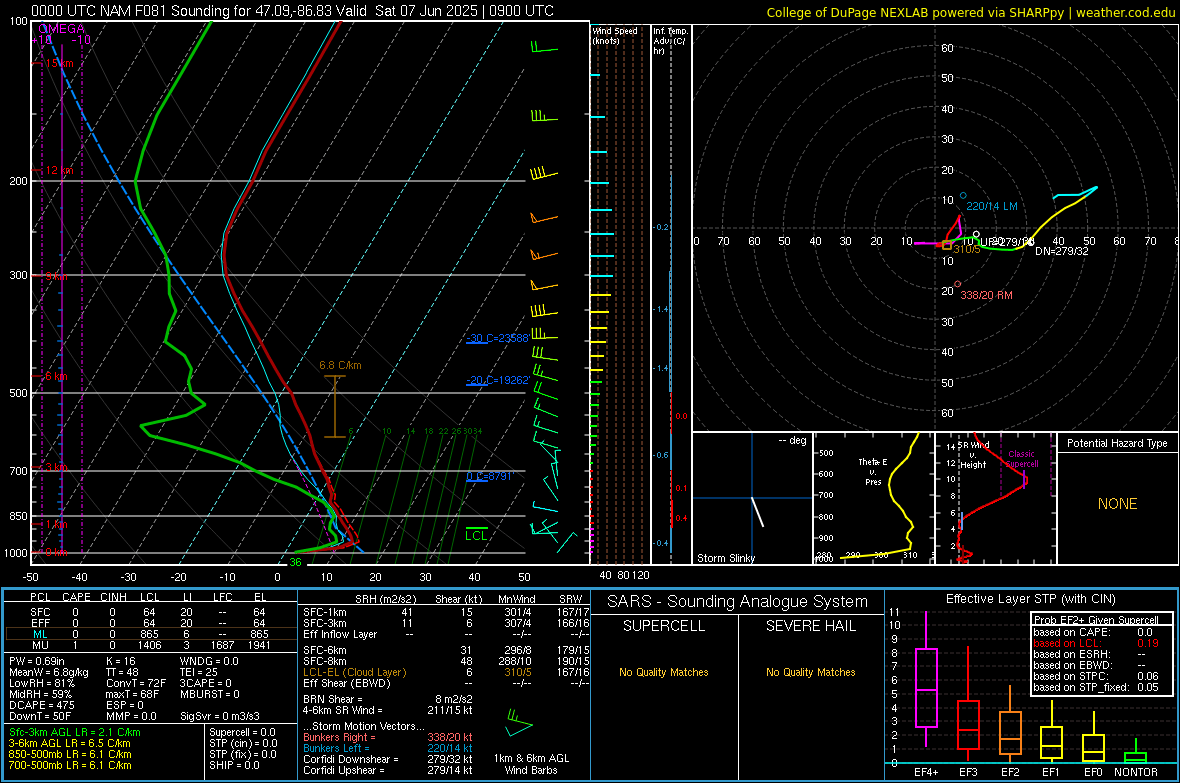The width and height of the screenshot is (1180, 783).
Task: Click the NONE hazard type value
Action: (1117, 504)
